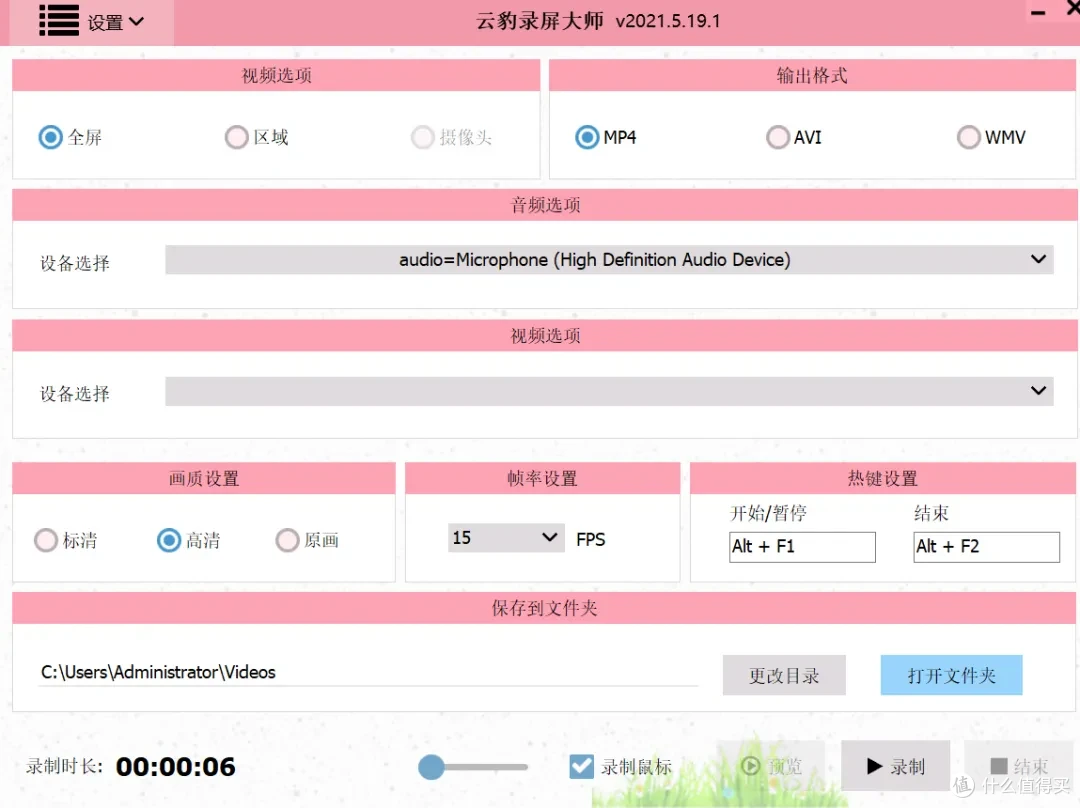Click the 00:00:06 recording duration timer
This screenshot has width=1080, height=808.
click(176, 767)
